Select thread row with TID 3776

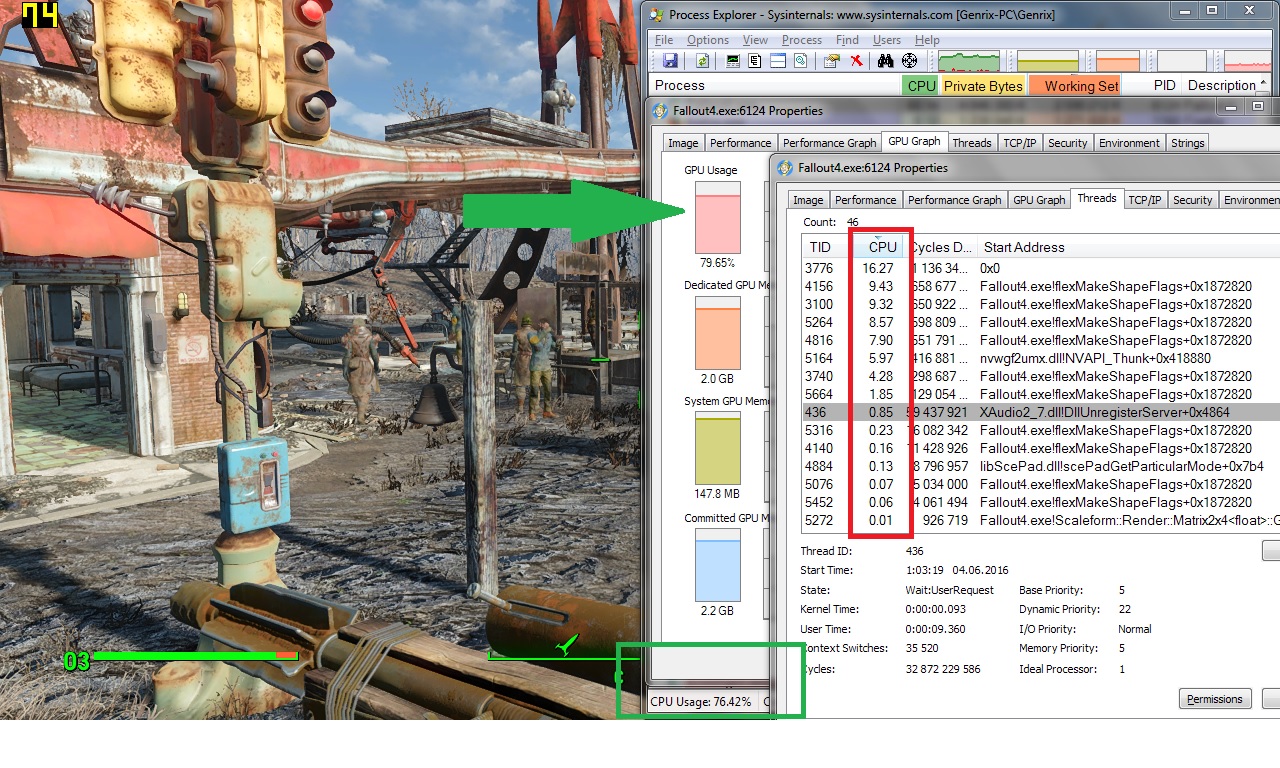[x=1041, y=268]
